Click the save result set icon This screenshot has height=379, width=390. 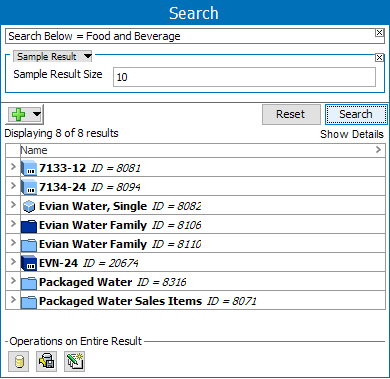point(47,361)
